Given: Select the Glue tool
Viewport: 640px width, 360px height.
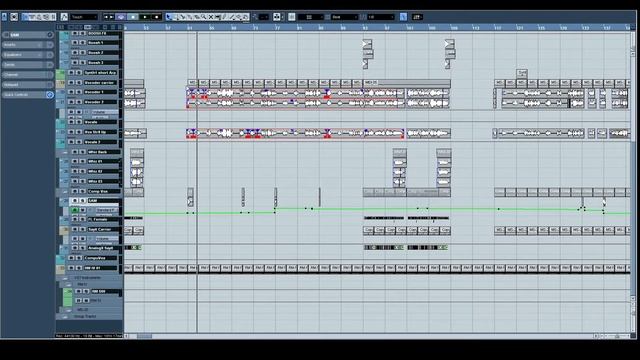Looking at the screenshot, I should (190, 17).
